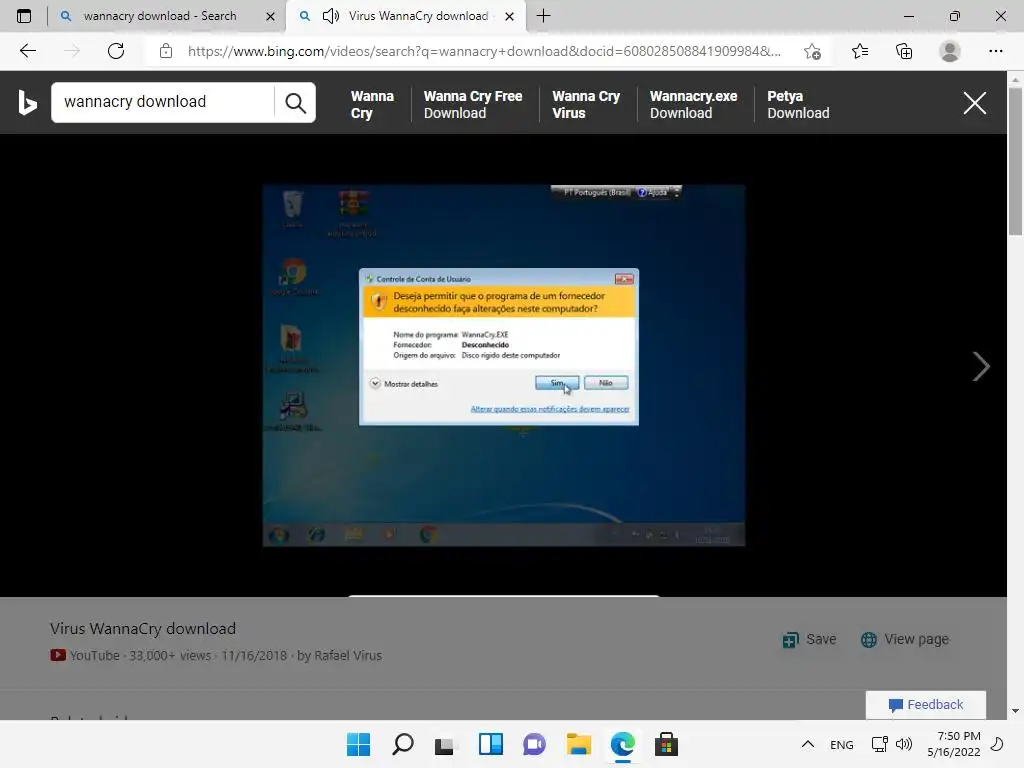Screen dimensions: 1024x768
Task: Open network status tray icon
Action: pos(880,744)
